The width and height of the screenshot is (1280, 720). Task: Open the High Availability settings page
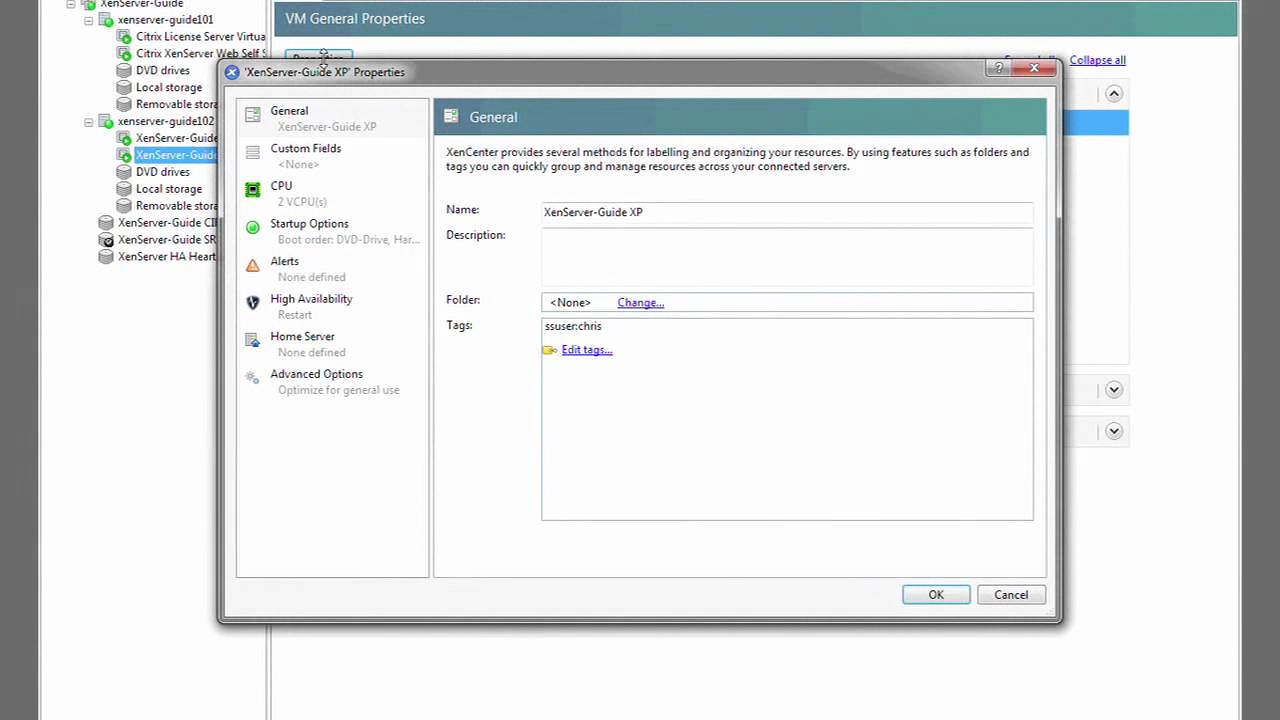[x=332, y=306]
